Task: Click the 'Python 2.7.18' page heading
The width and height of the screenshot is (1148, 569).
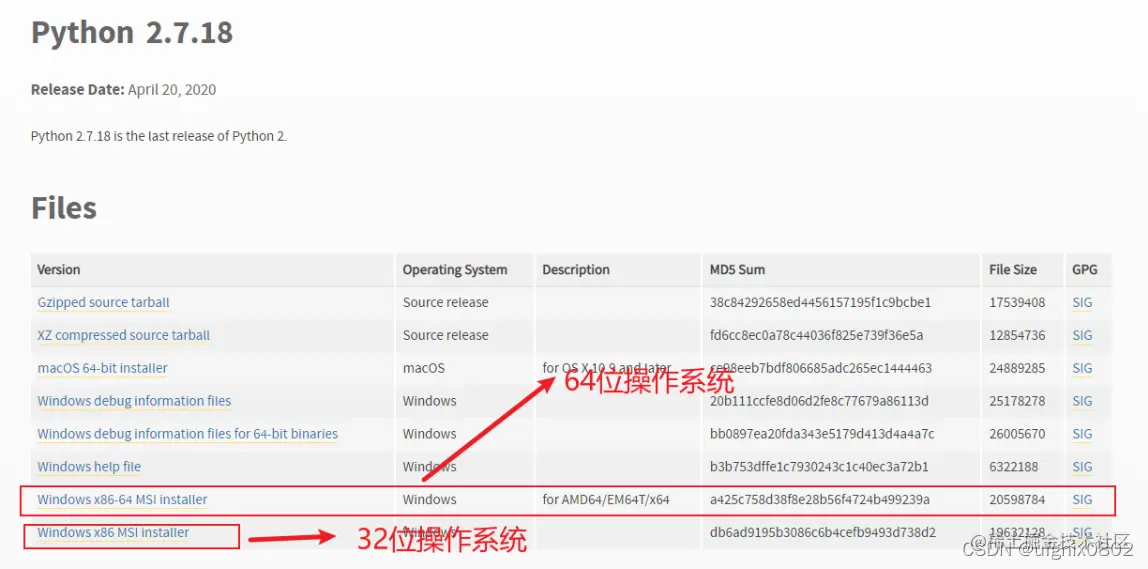Action: point(132,33)
